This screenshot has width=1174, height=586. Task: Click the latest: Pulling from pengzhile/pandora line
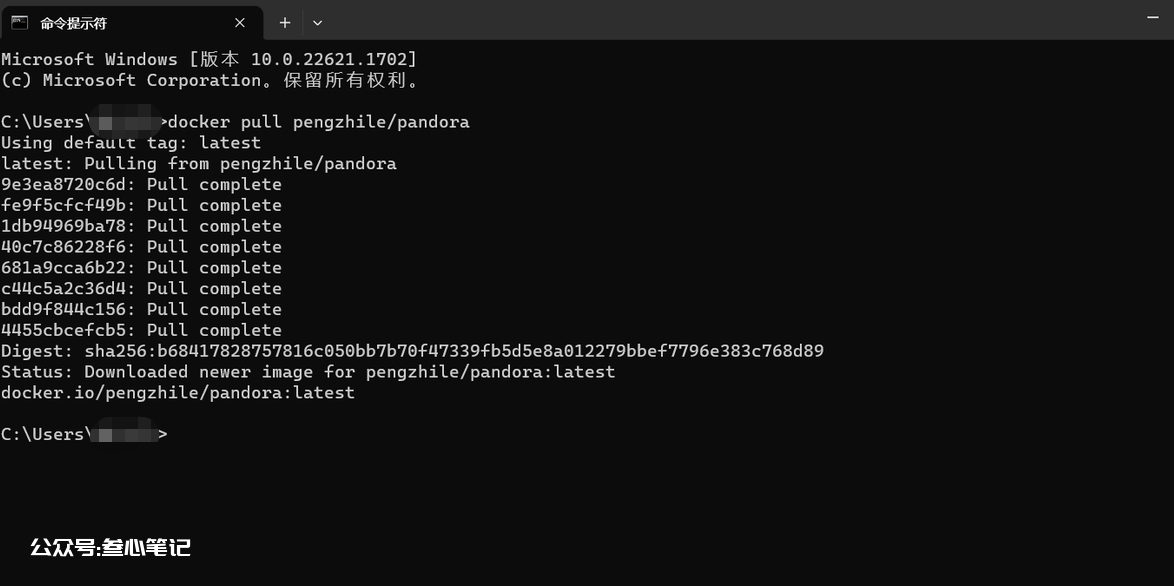point(198,164)
